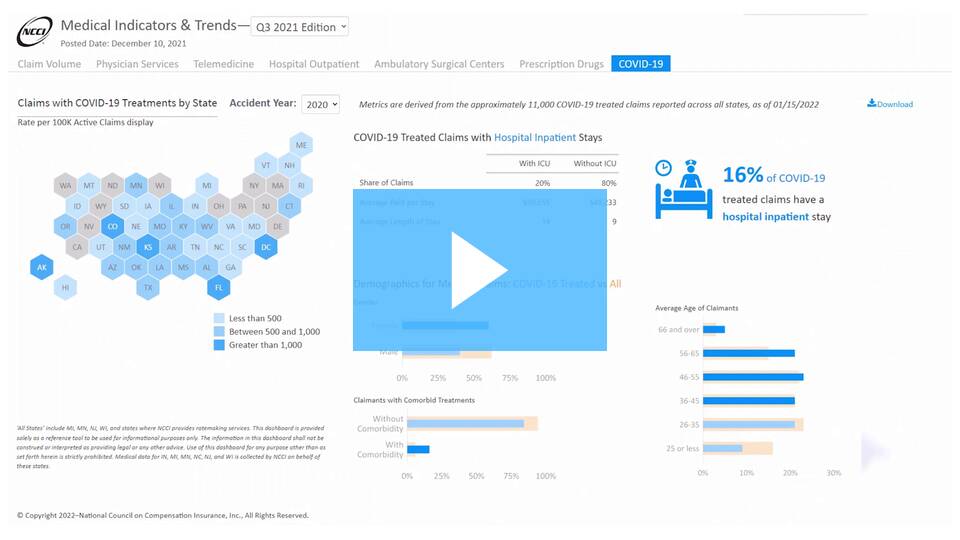Click the NCCI logo
Screen dimensions: 960x540
point(34,32)
